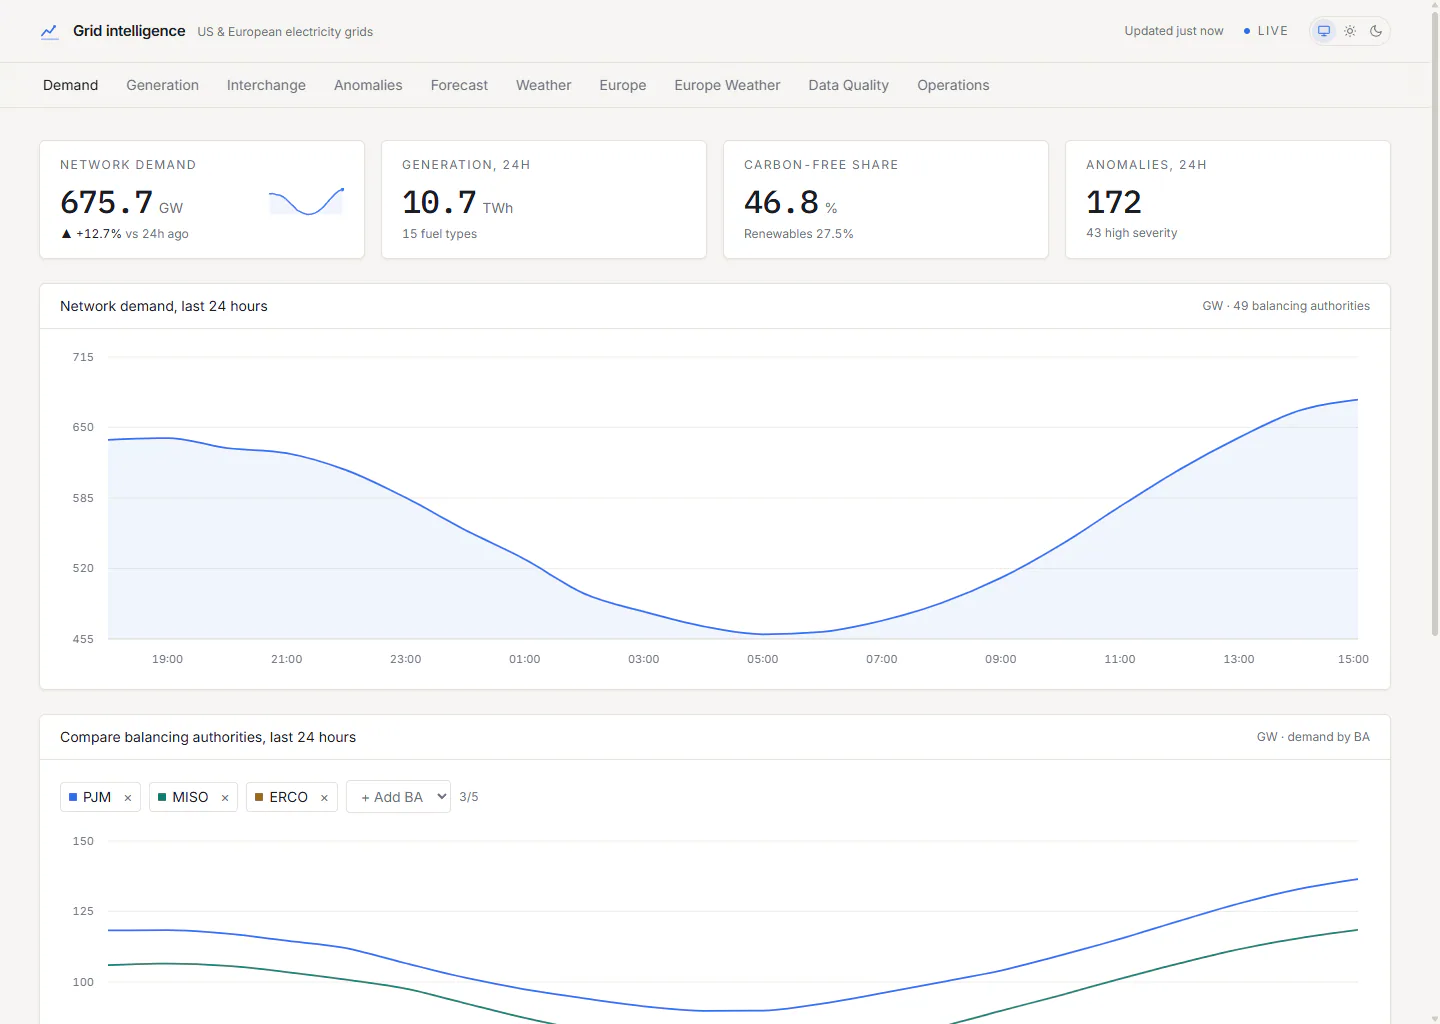Select the system theme monitor icon

pos(1324,31)
